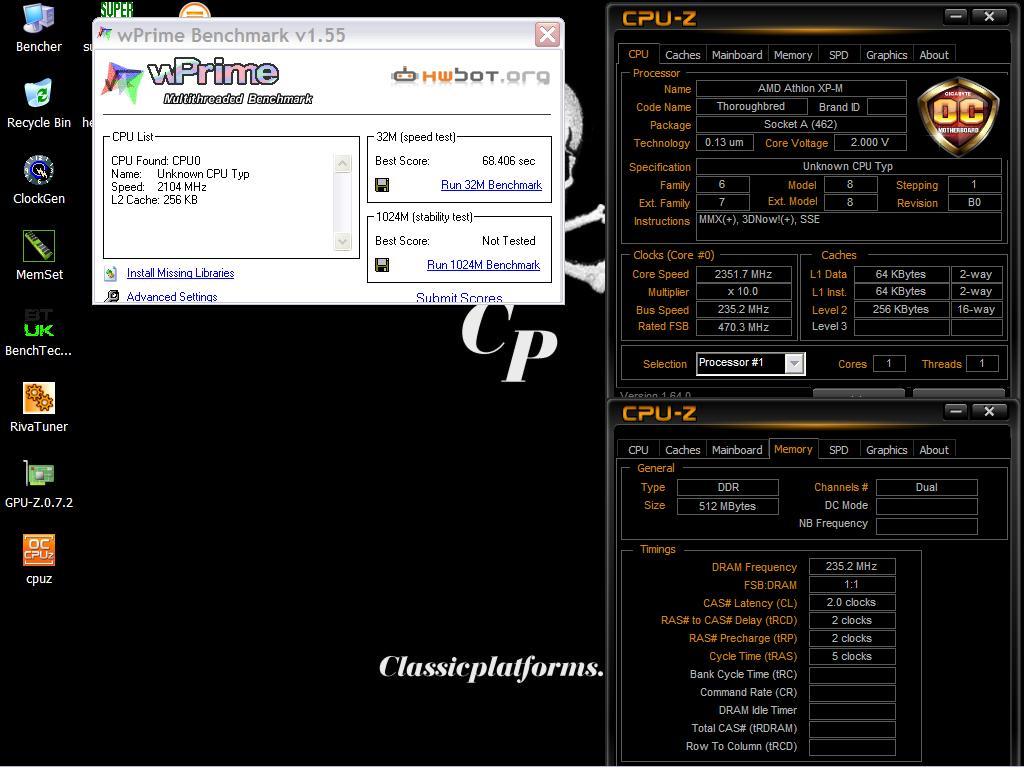Image resolution: width=1024 pixels, height=768 pixels.
Task: Click the 512 MBytes memory size field
Action: [x=728, y=506]
